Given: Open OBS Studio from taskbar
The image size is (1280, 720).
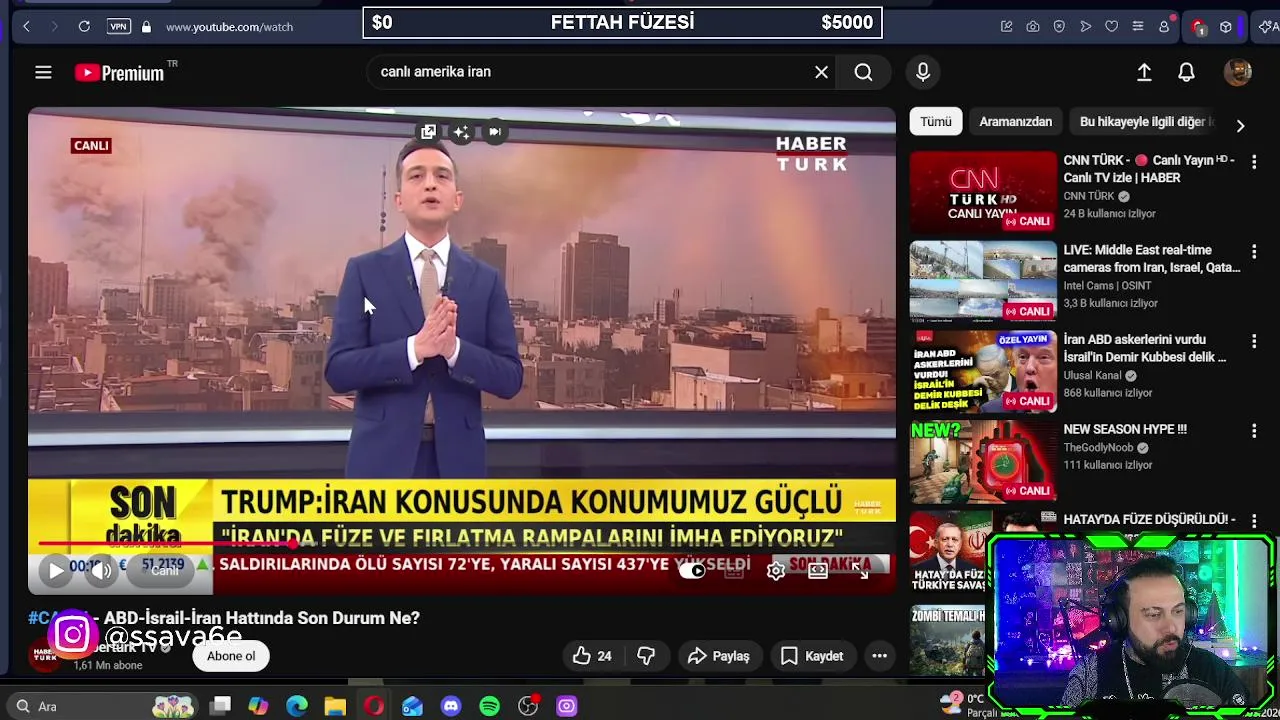Looking at the screenshot, I should point(528,706).
